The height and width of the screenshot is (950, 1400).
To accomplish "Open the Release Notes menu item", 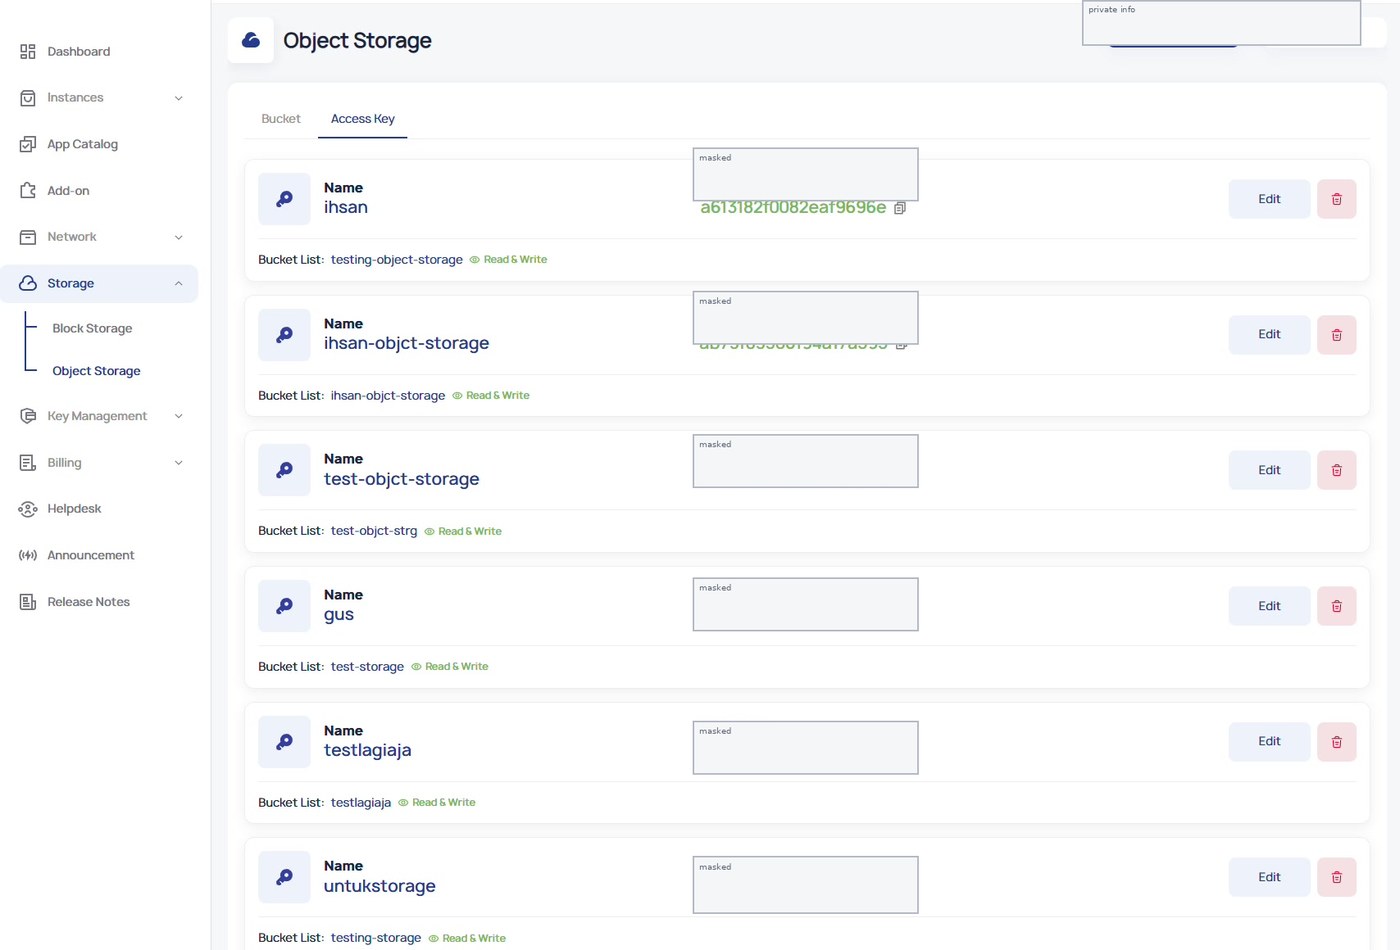I will click(88, 602).
